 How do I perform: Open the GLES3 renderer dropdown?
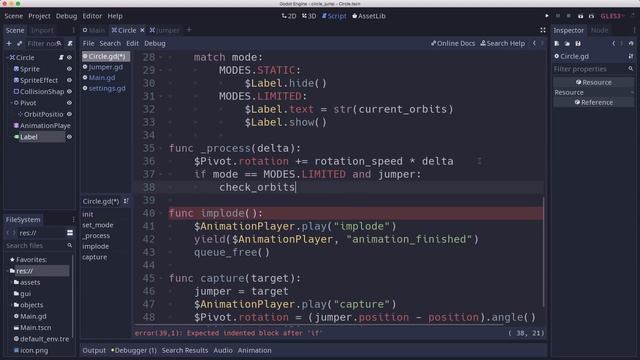pyautogui.click(x=612, y=16)
